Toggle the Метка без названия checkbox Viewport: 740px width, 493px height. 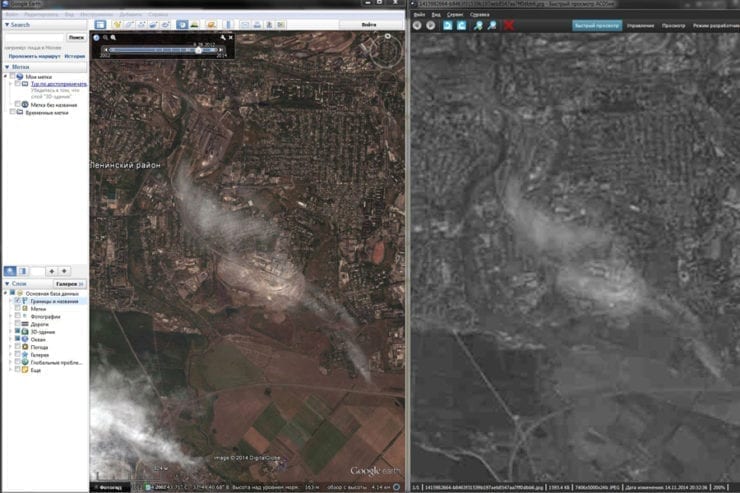pyautogui.click(x=17, y=104)
